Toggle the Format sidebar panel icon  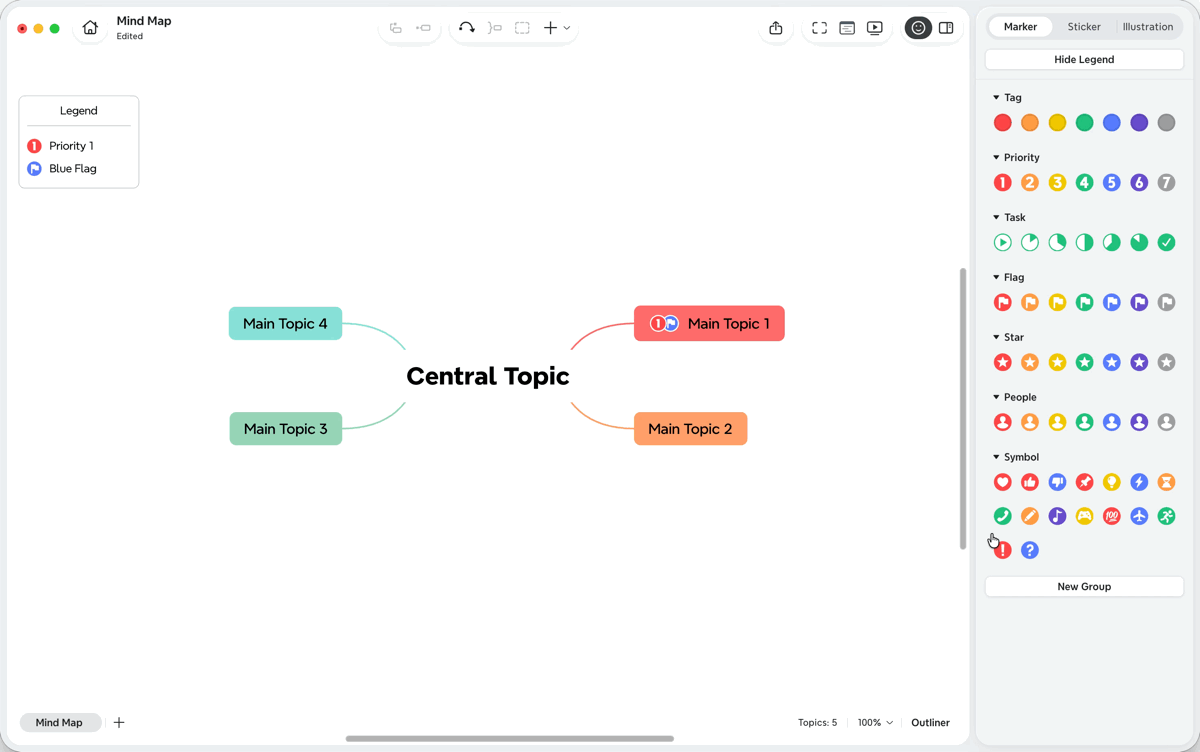pyautogui.click(x=946, y=28)
